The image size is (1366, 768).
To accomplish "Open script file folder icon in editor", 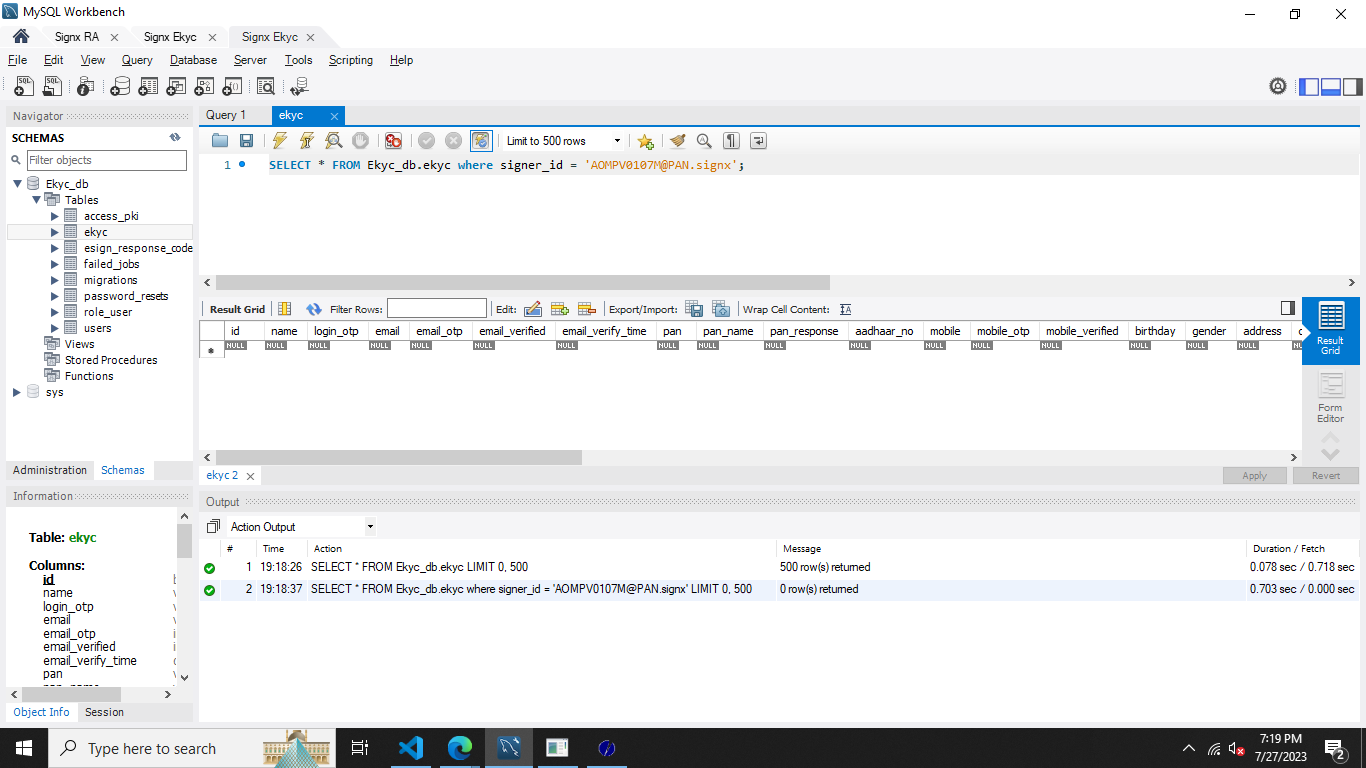I will tap(220, 141).
